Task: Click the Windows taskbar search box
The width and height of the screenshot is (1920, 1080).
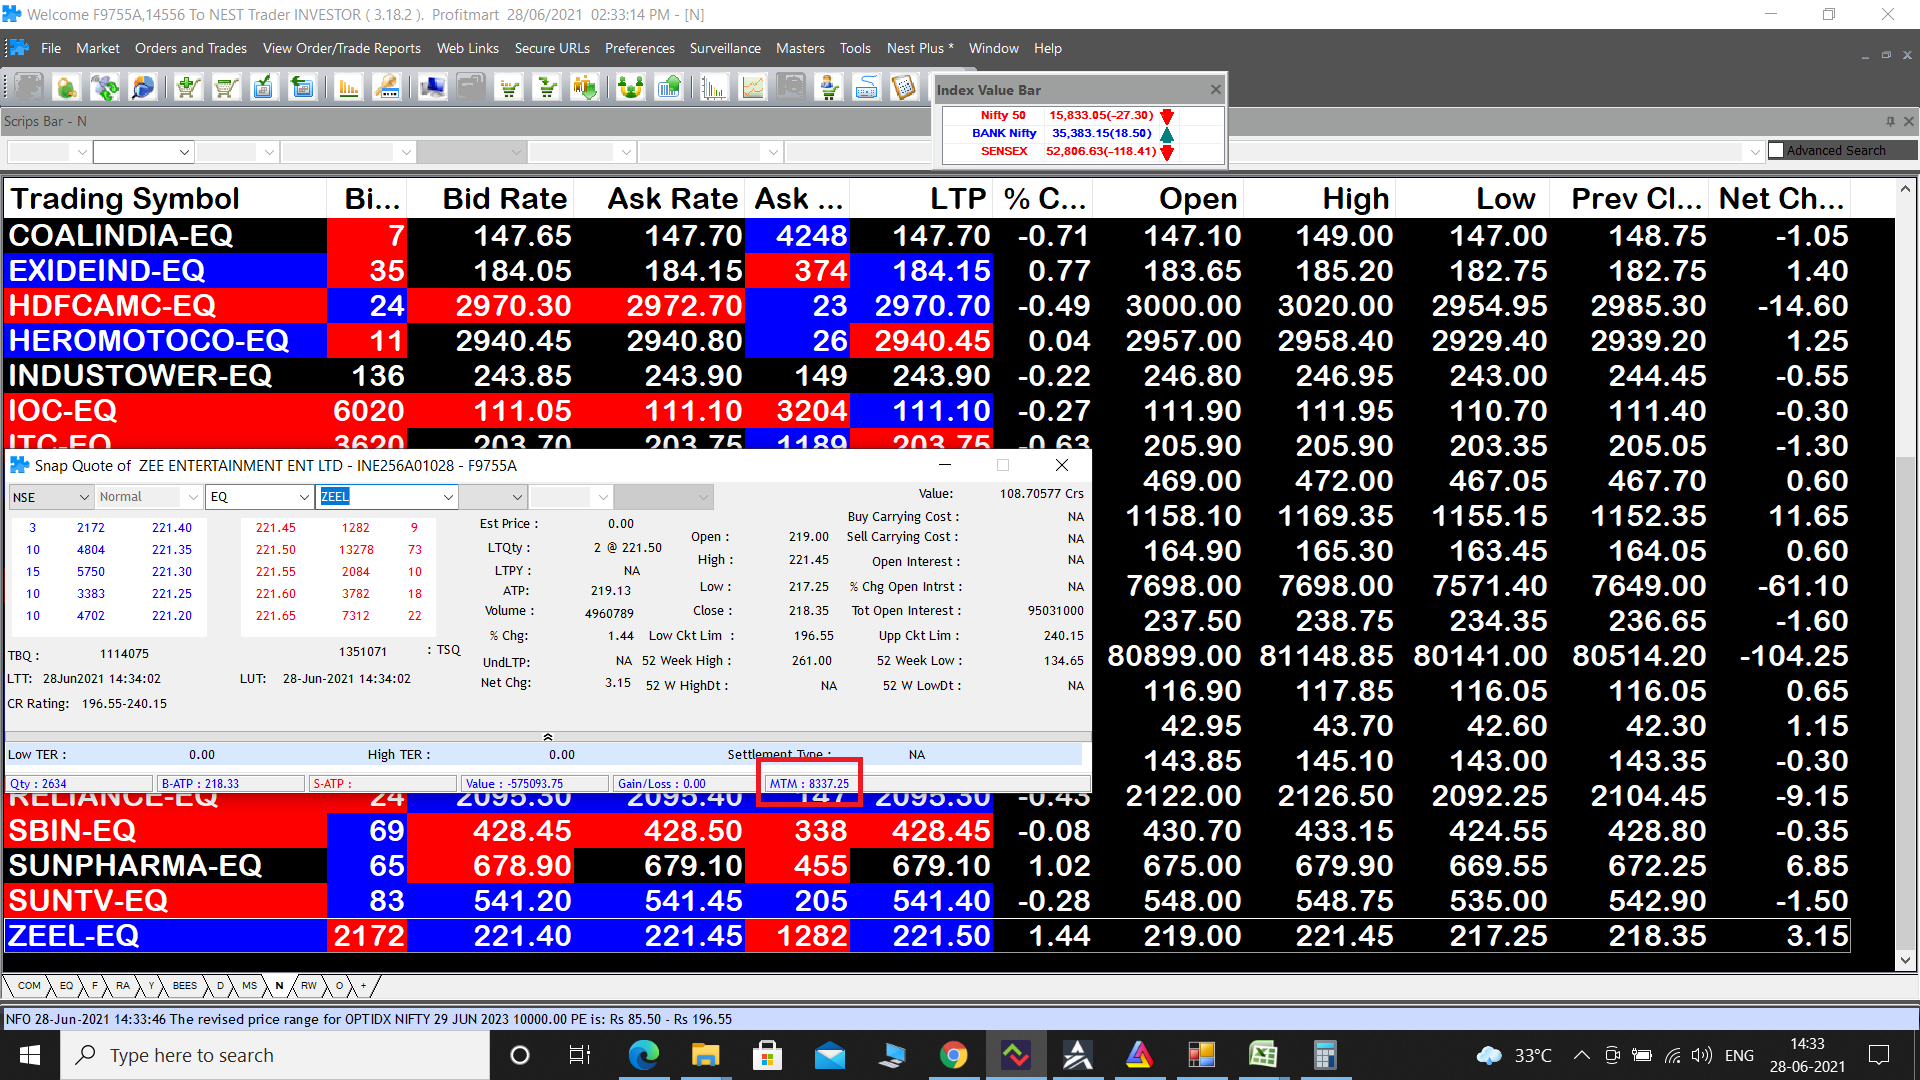Action: pyautogui.click(x=275, y=1055)
